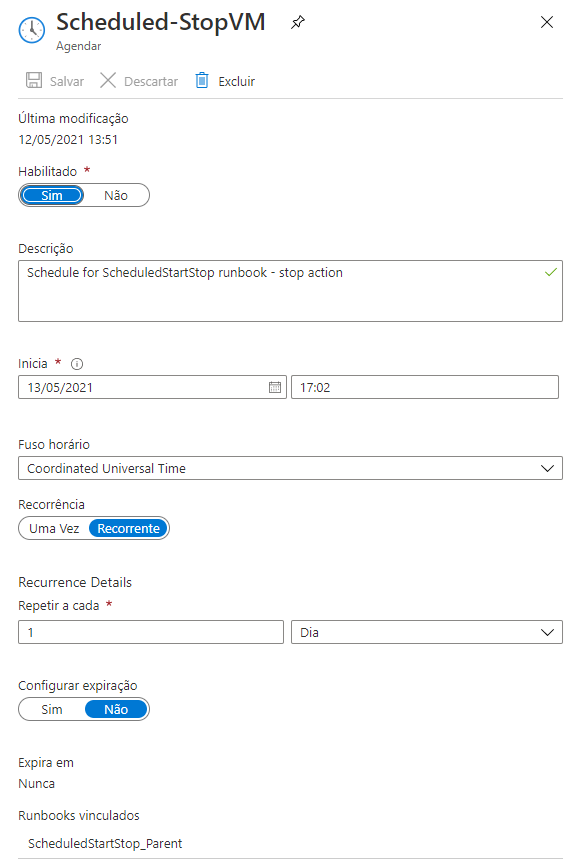Select the Recorrente recurrence option

129,528
